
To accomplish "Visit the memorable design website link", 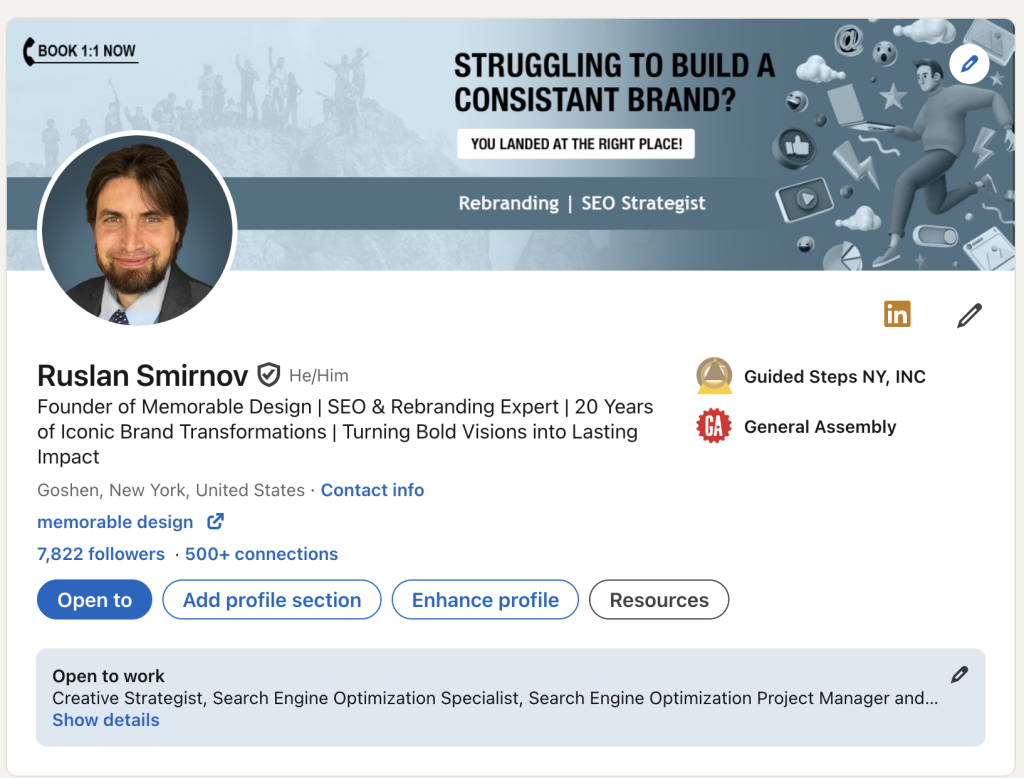I will [114, 521].
